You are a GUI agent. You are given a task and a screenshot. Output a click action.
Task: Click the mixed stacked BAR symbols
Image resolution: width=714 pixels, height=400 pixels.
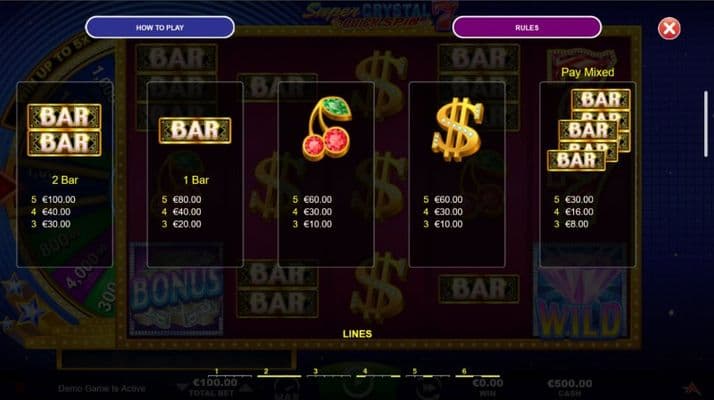pyautogui.click(x=588, y=130)
